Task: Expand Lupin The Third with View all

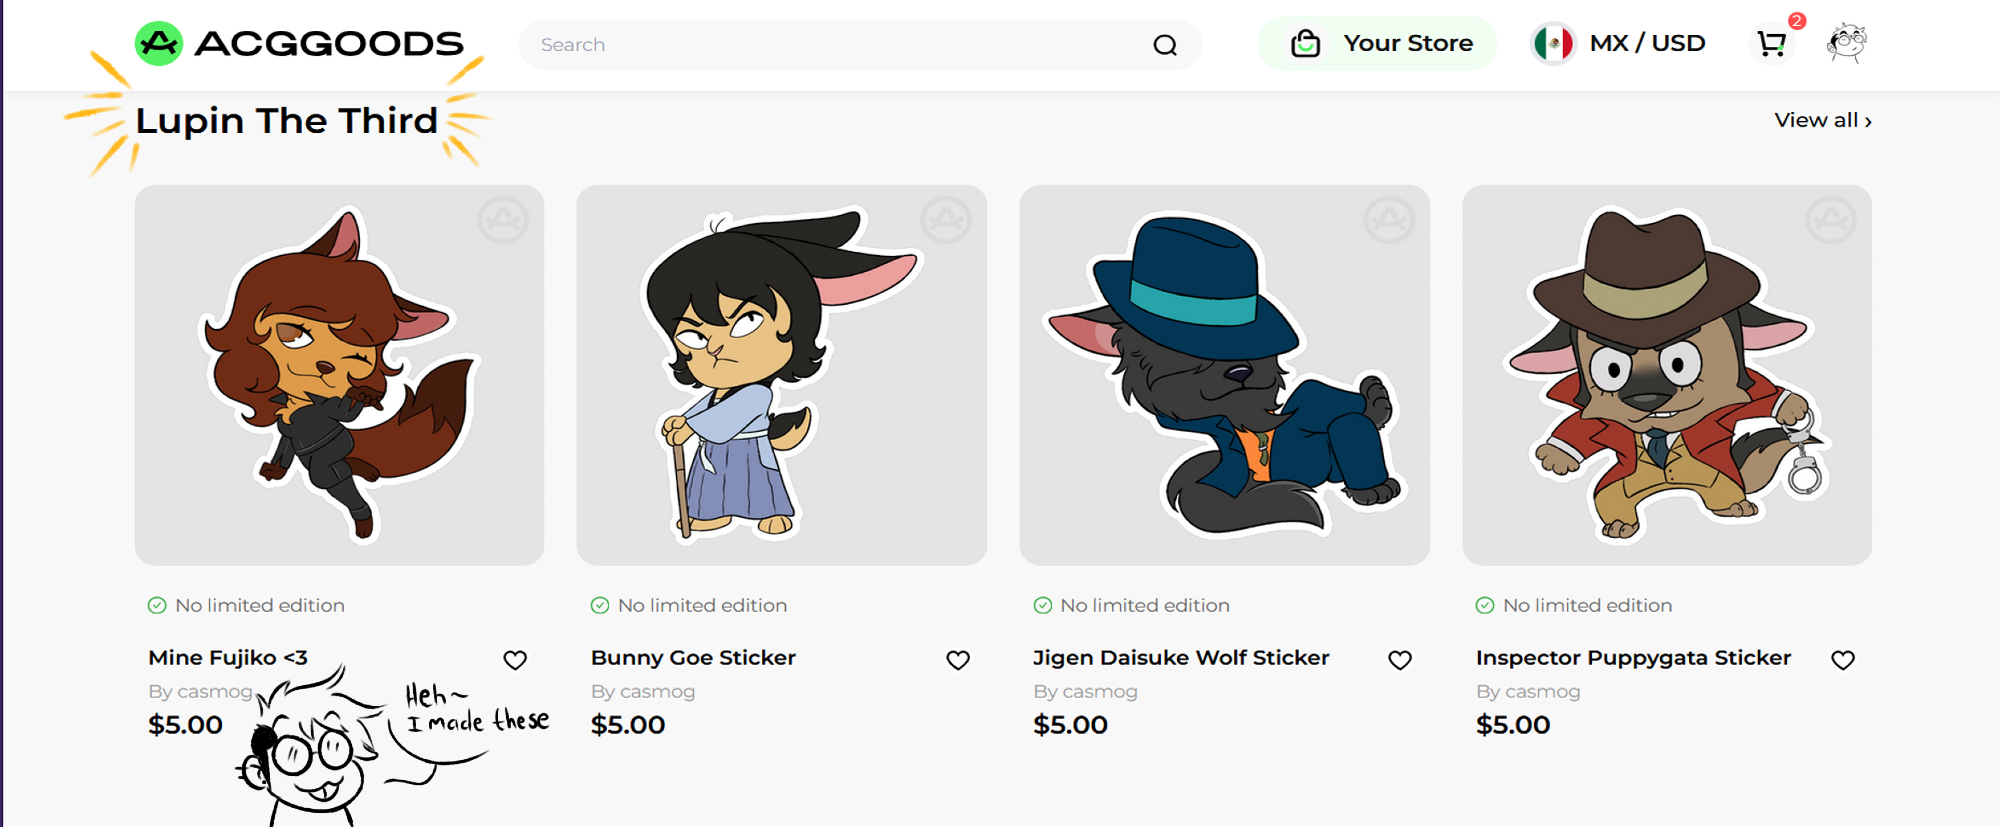Action: click(x=1822, y=120)
